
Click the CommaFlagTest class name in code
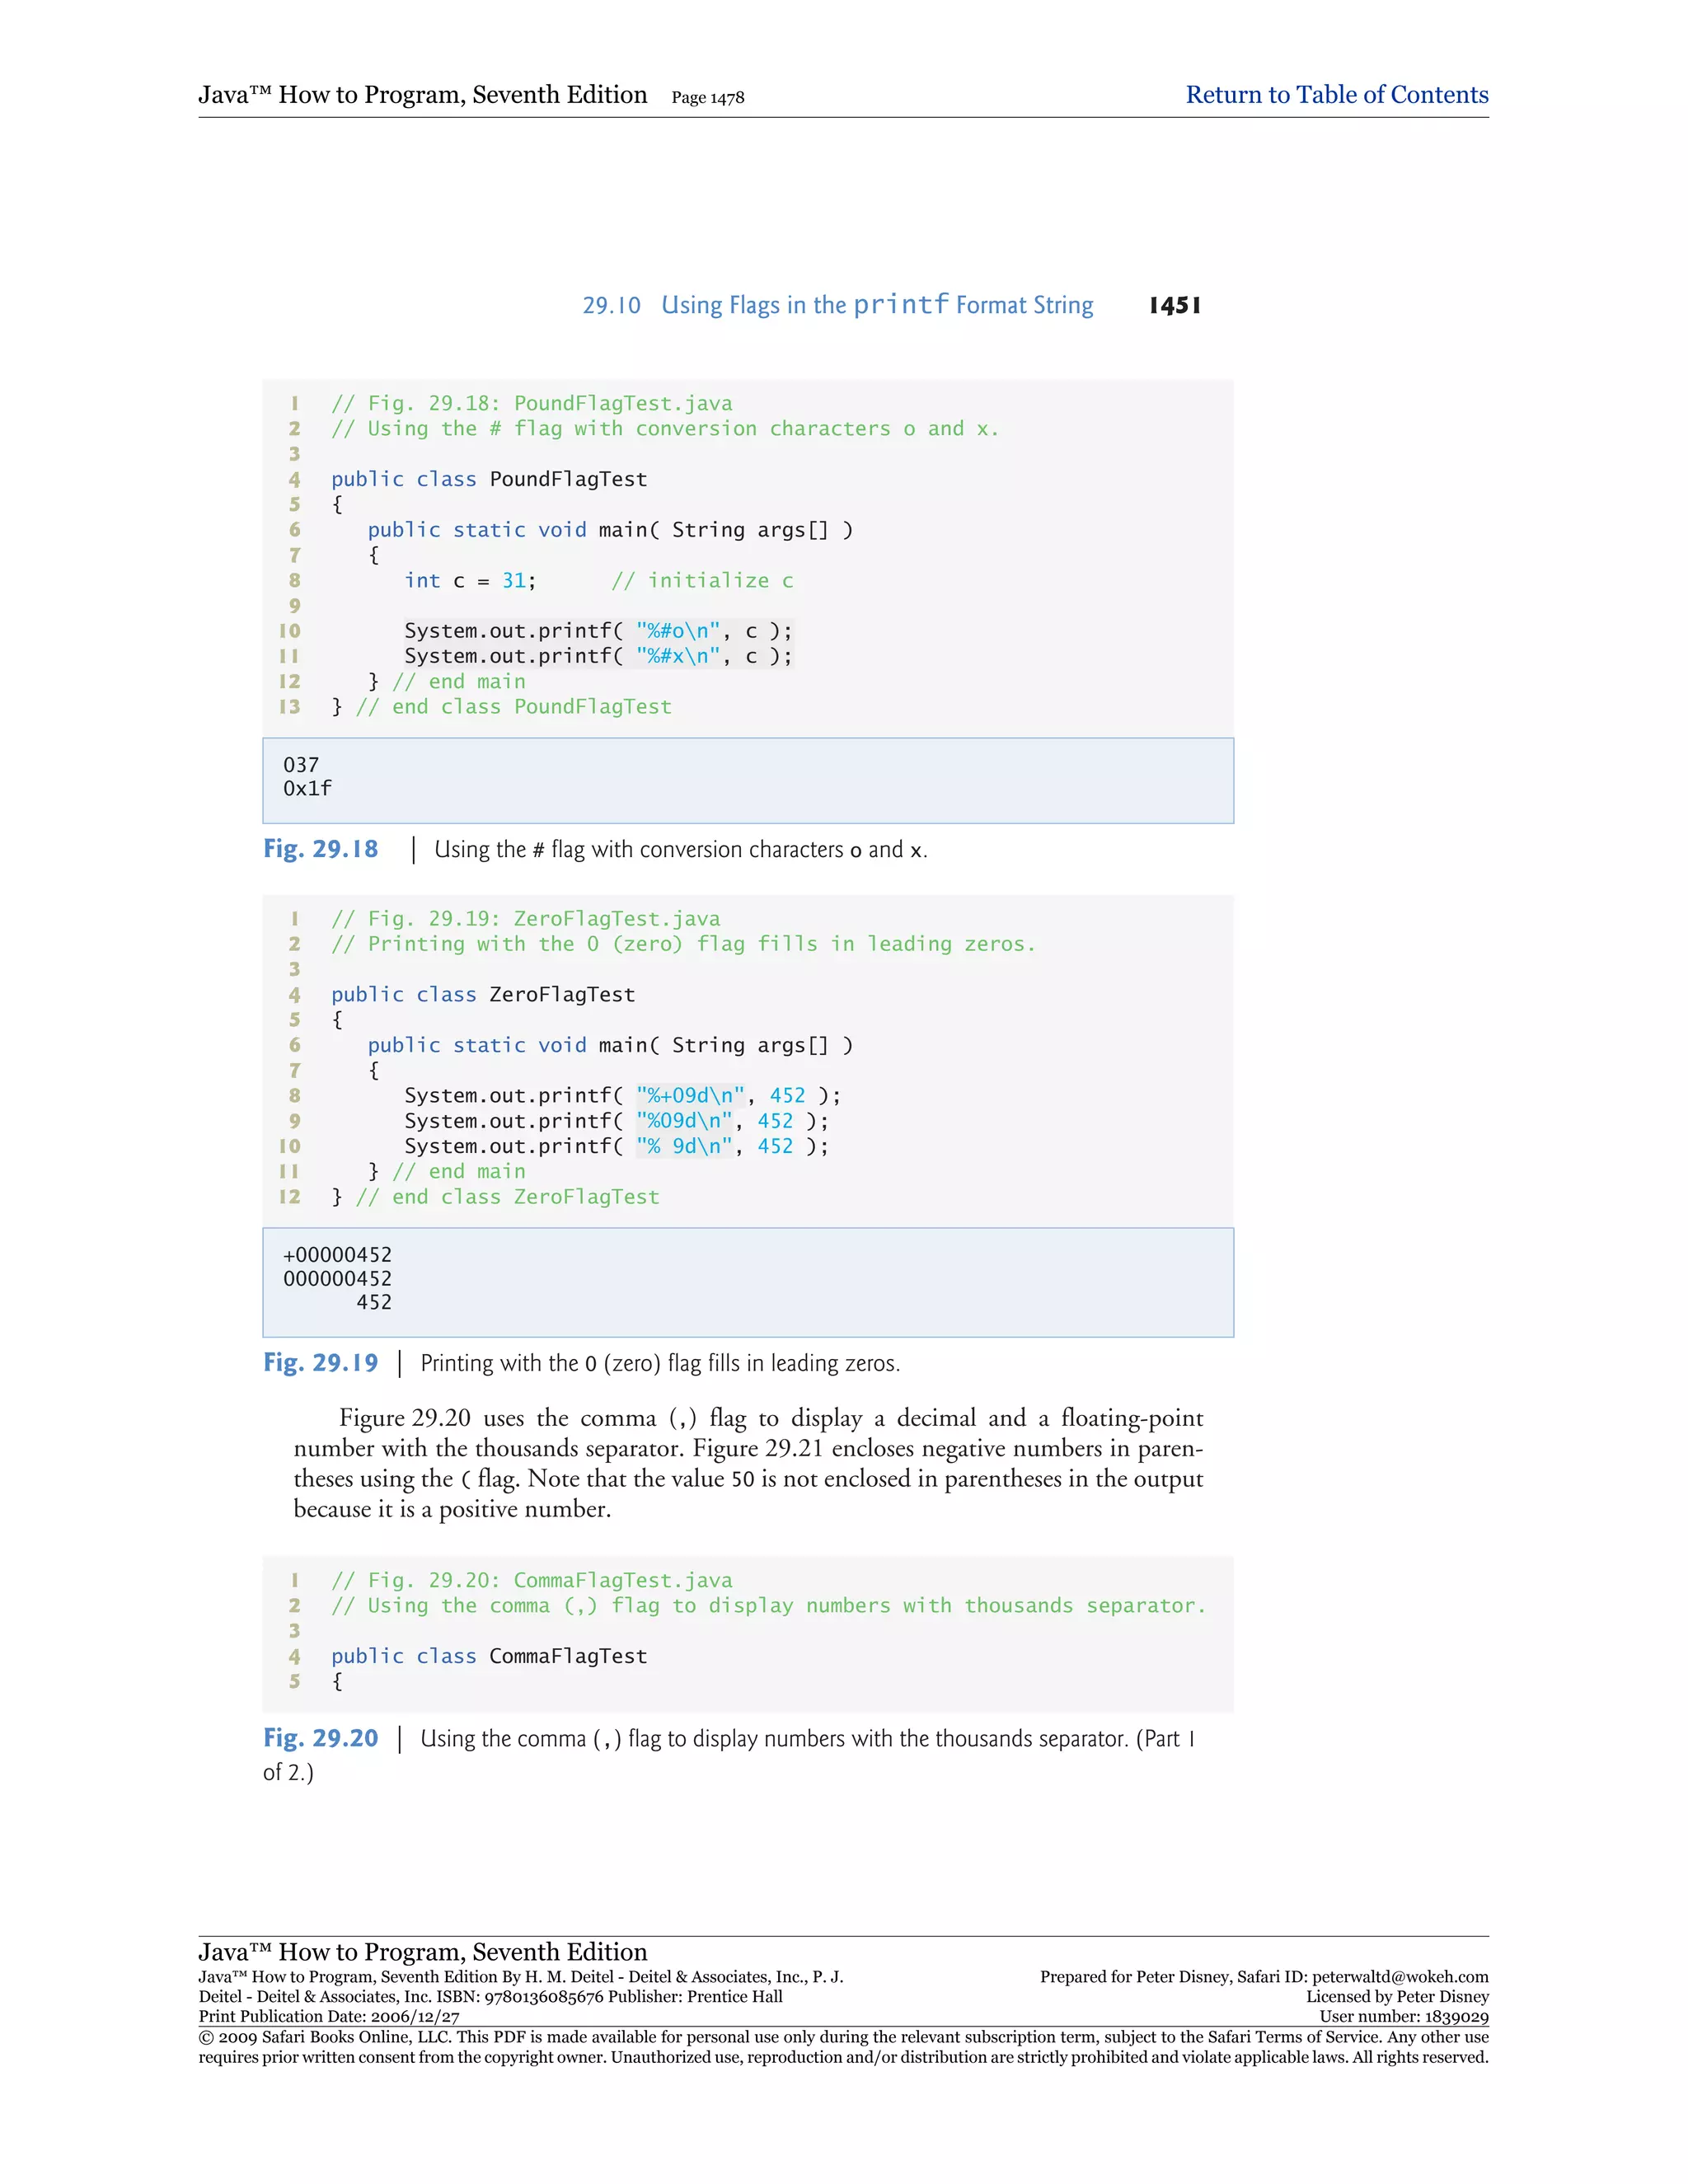coord(568,1656)
